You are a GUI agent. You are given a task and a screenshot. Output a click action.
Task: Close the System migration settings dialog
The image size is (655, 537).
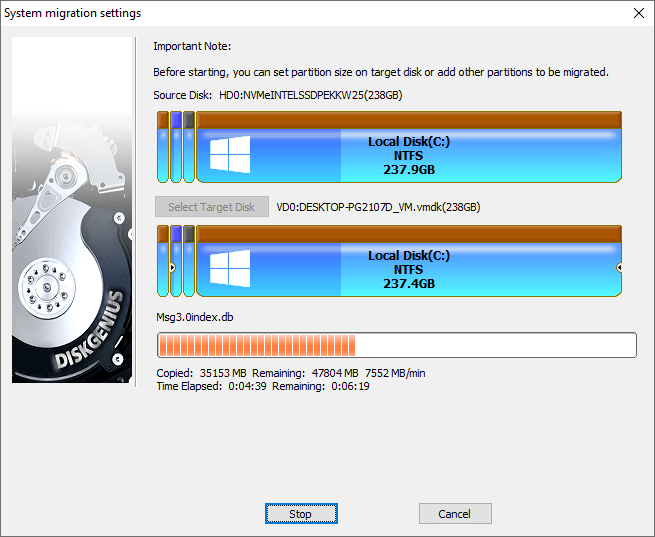pos(638,13)
